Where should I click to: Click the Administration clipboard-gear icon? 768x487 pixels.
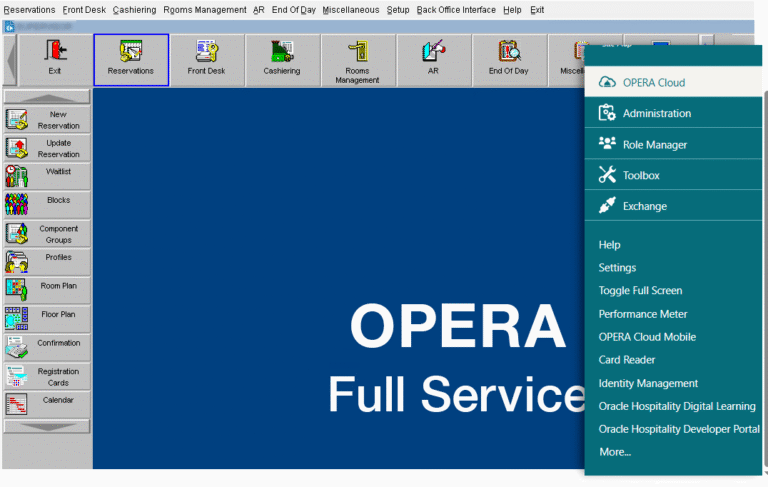click(607, 113)
